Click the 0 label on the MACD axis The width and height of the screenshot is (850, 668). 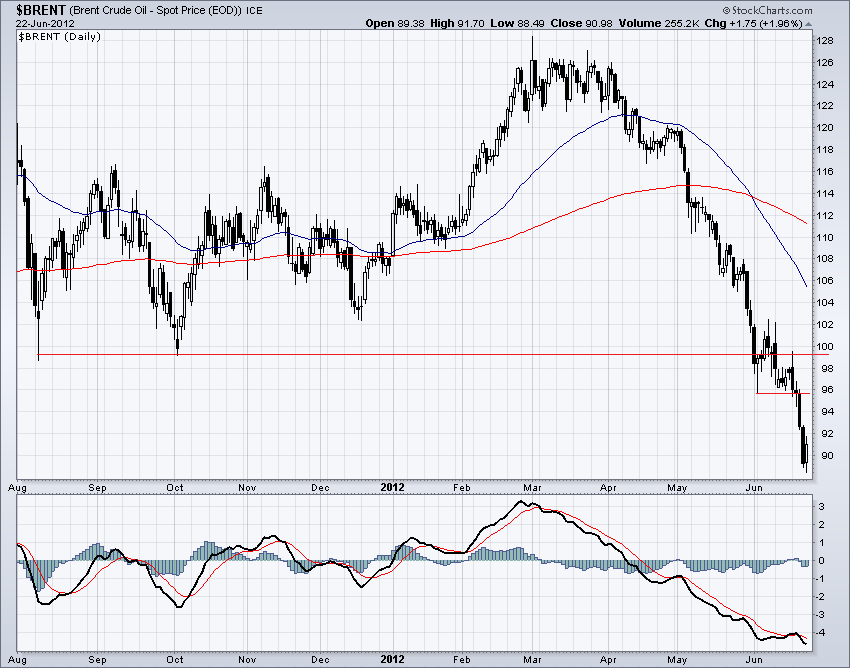(822, 561)
